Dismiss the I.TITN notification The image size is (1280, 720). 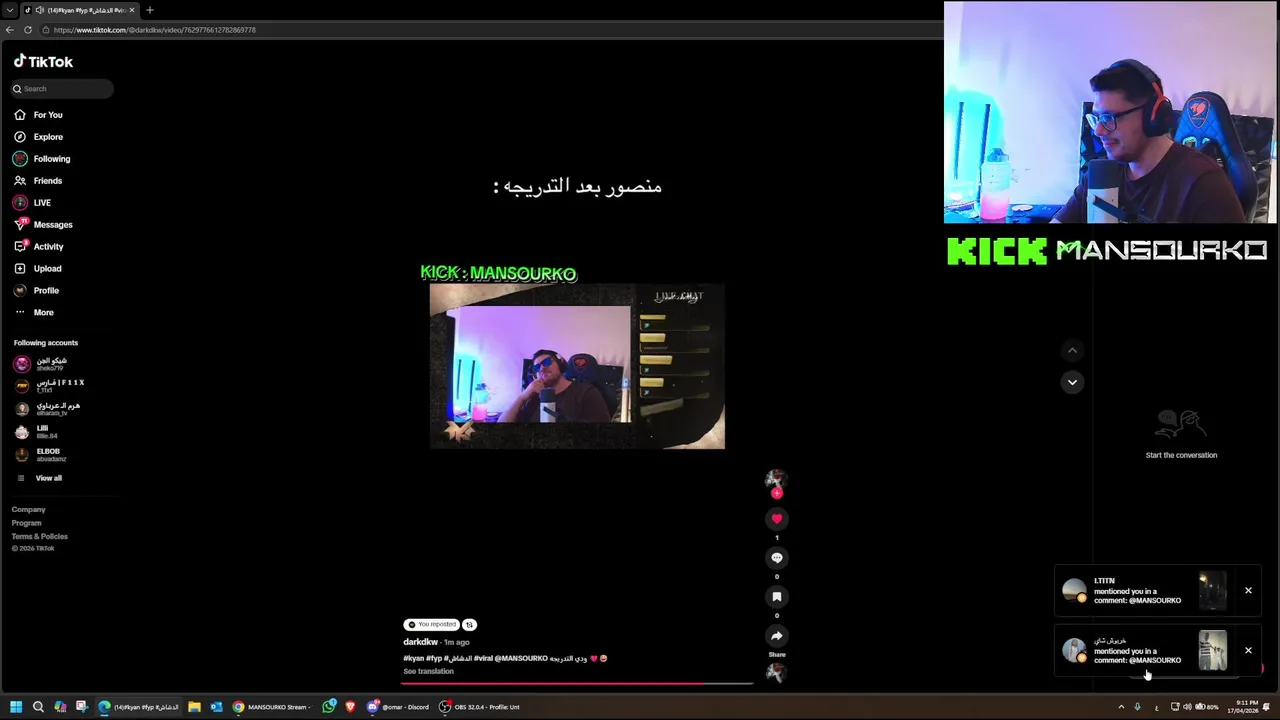1248,591
